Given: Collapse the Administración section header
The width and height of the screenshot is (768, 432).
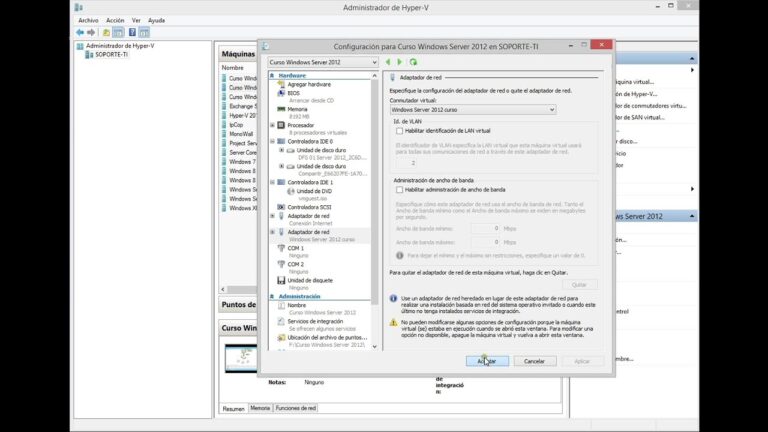Looking at the screenshot, I should (272, 297).
